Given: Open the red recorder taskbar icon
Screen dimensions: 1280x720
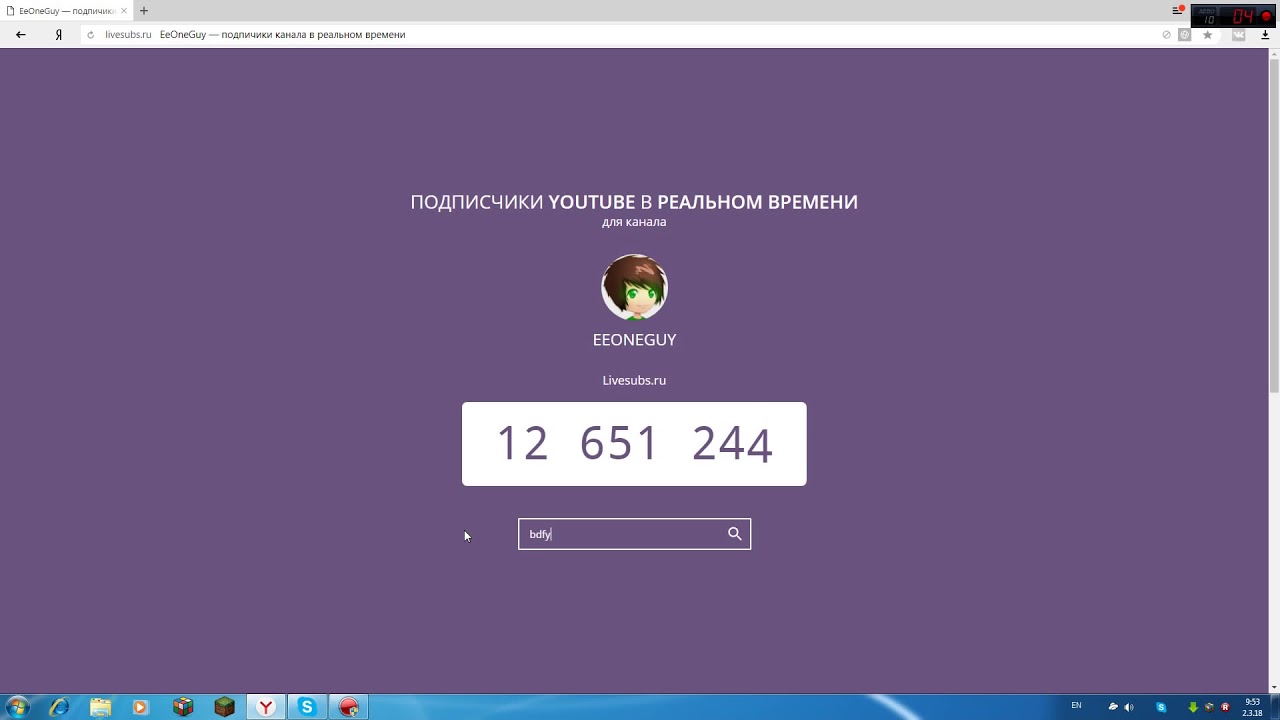Looking at the screenshot, I should [349, 707].
